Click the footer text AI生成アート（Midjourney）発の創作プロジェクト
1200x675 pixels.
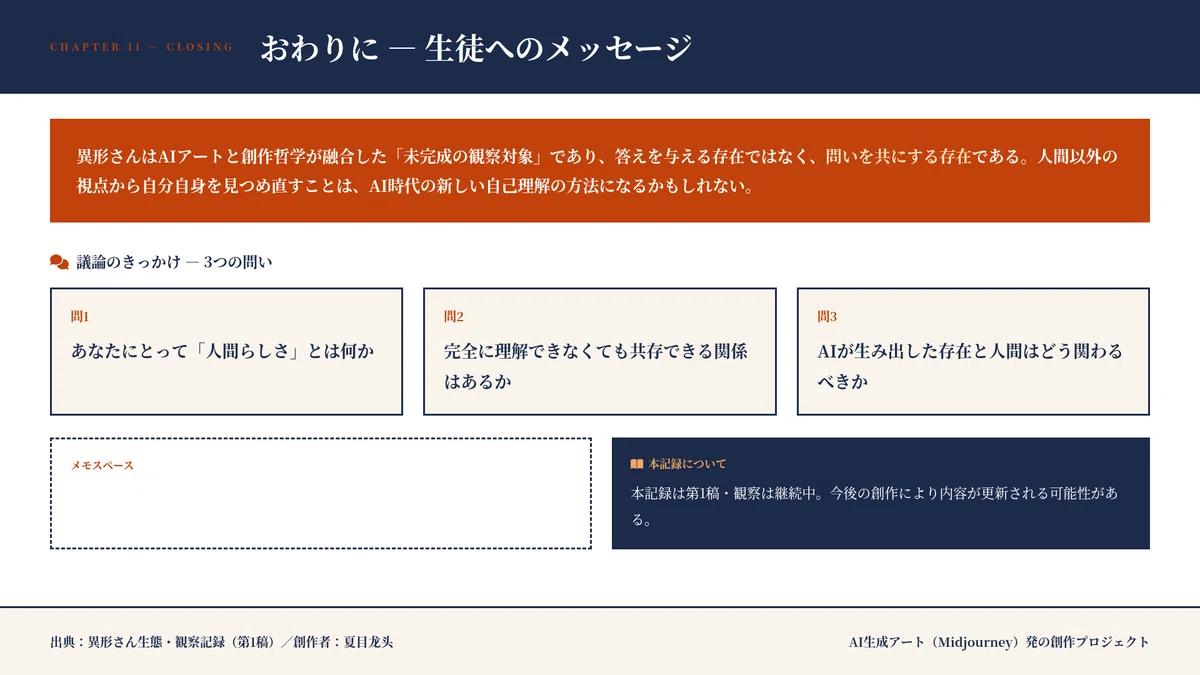(x=999, y=642)
